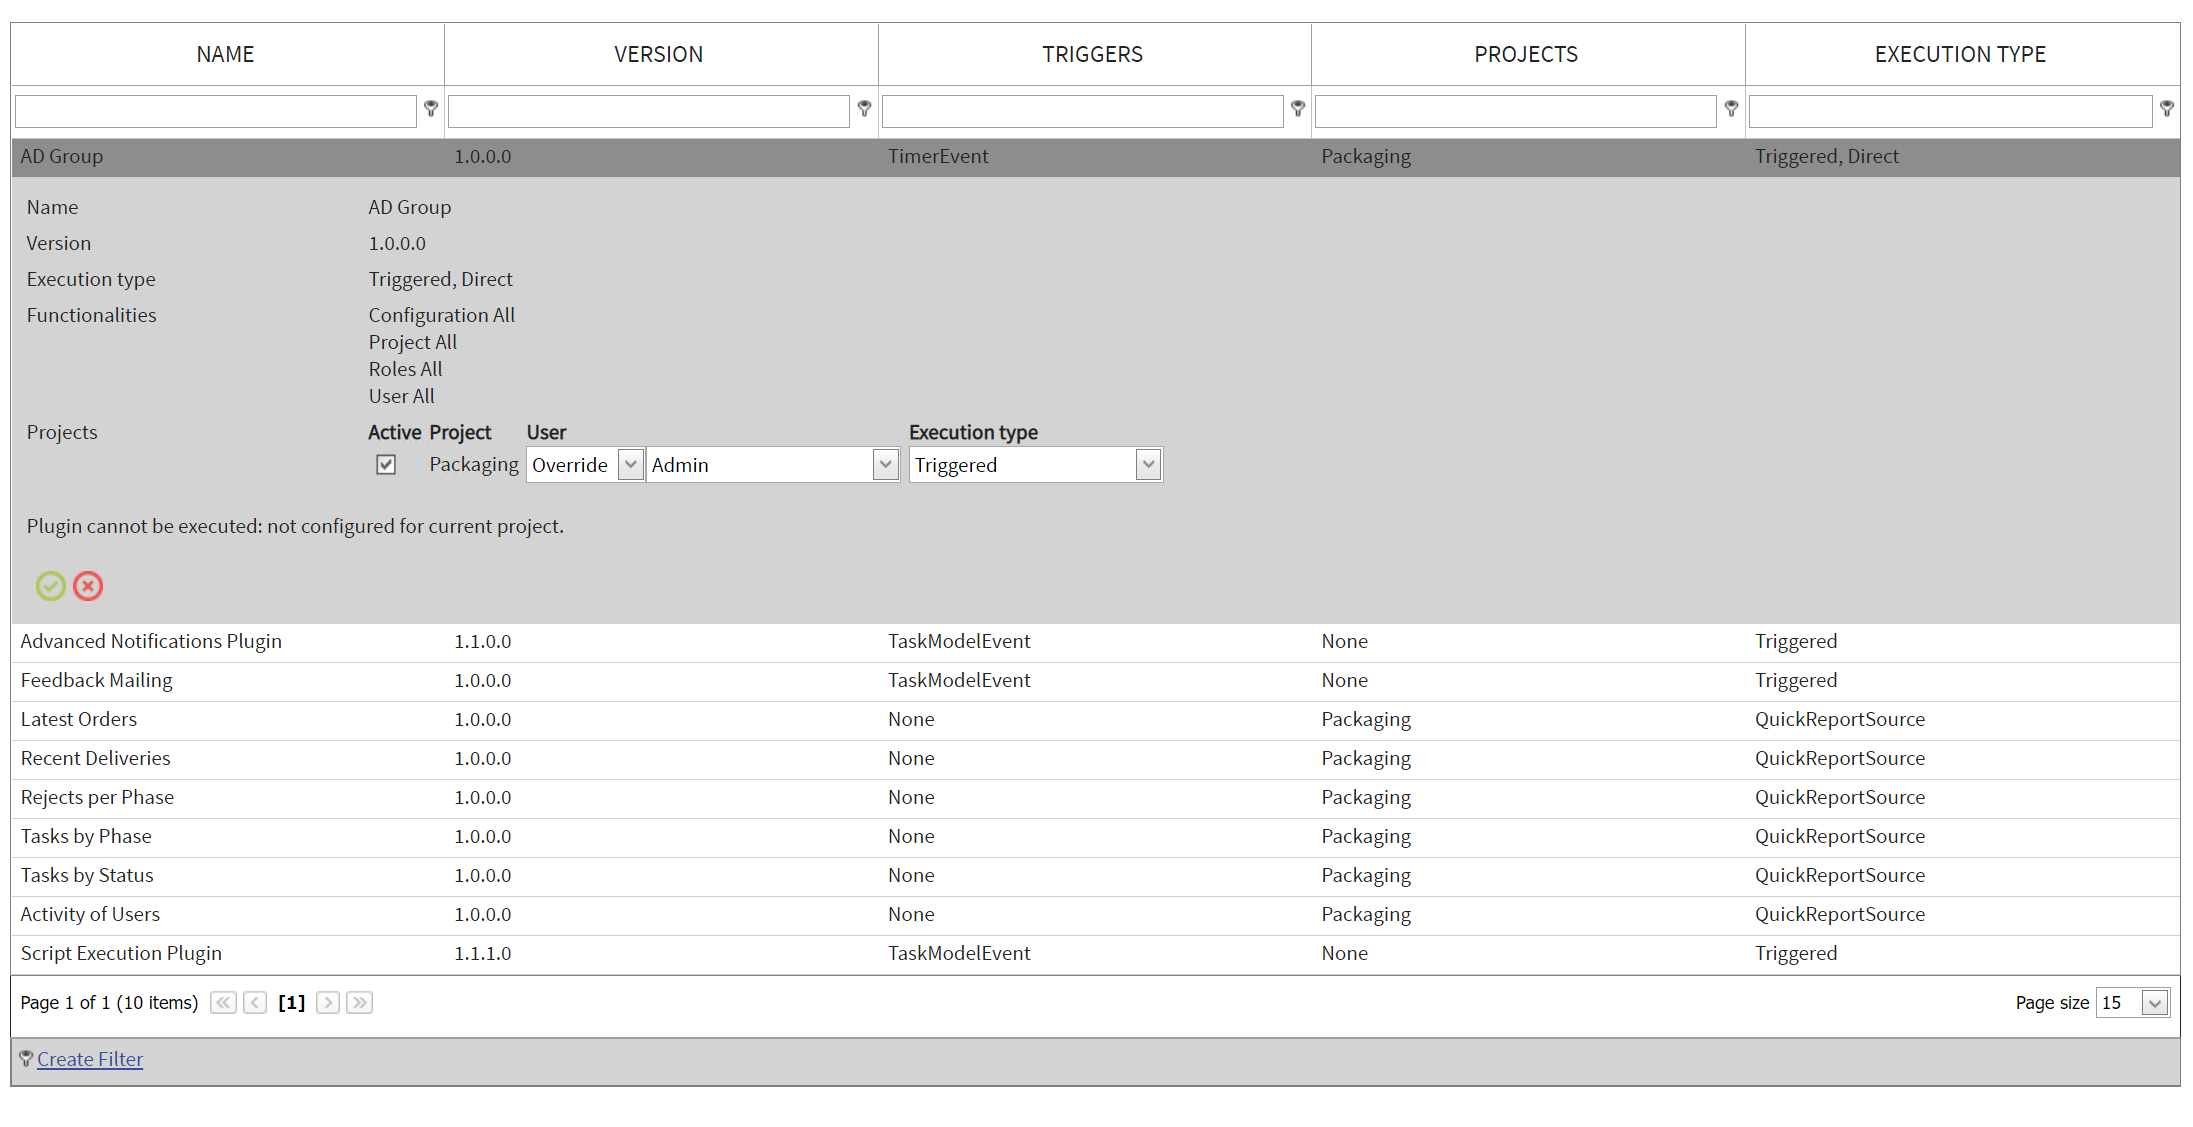Viewport: 2193px width, 1127px height.
Task: Click the filter icon in the VERSION column
Action: click(x=864, y=108)
